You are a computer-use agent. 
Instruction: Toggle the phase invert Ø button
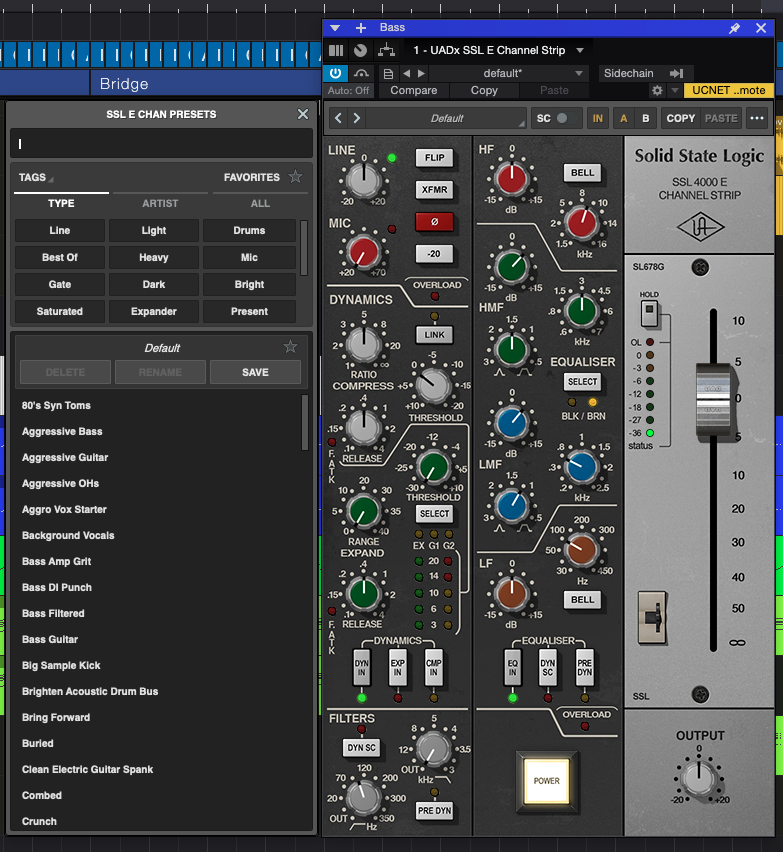(434, 222)
